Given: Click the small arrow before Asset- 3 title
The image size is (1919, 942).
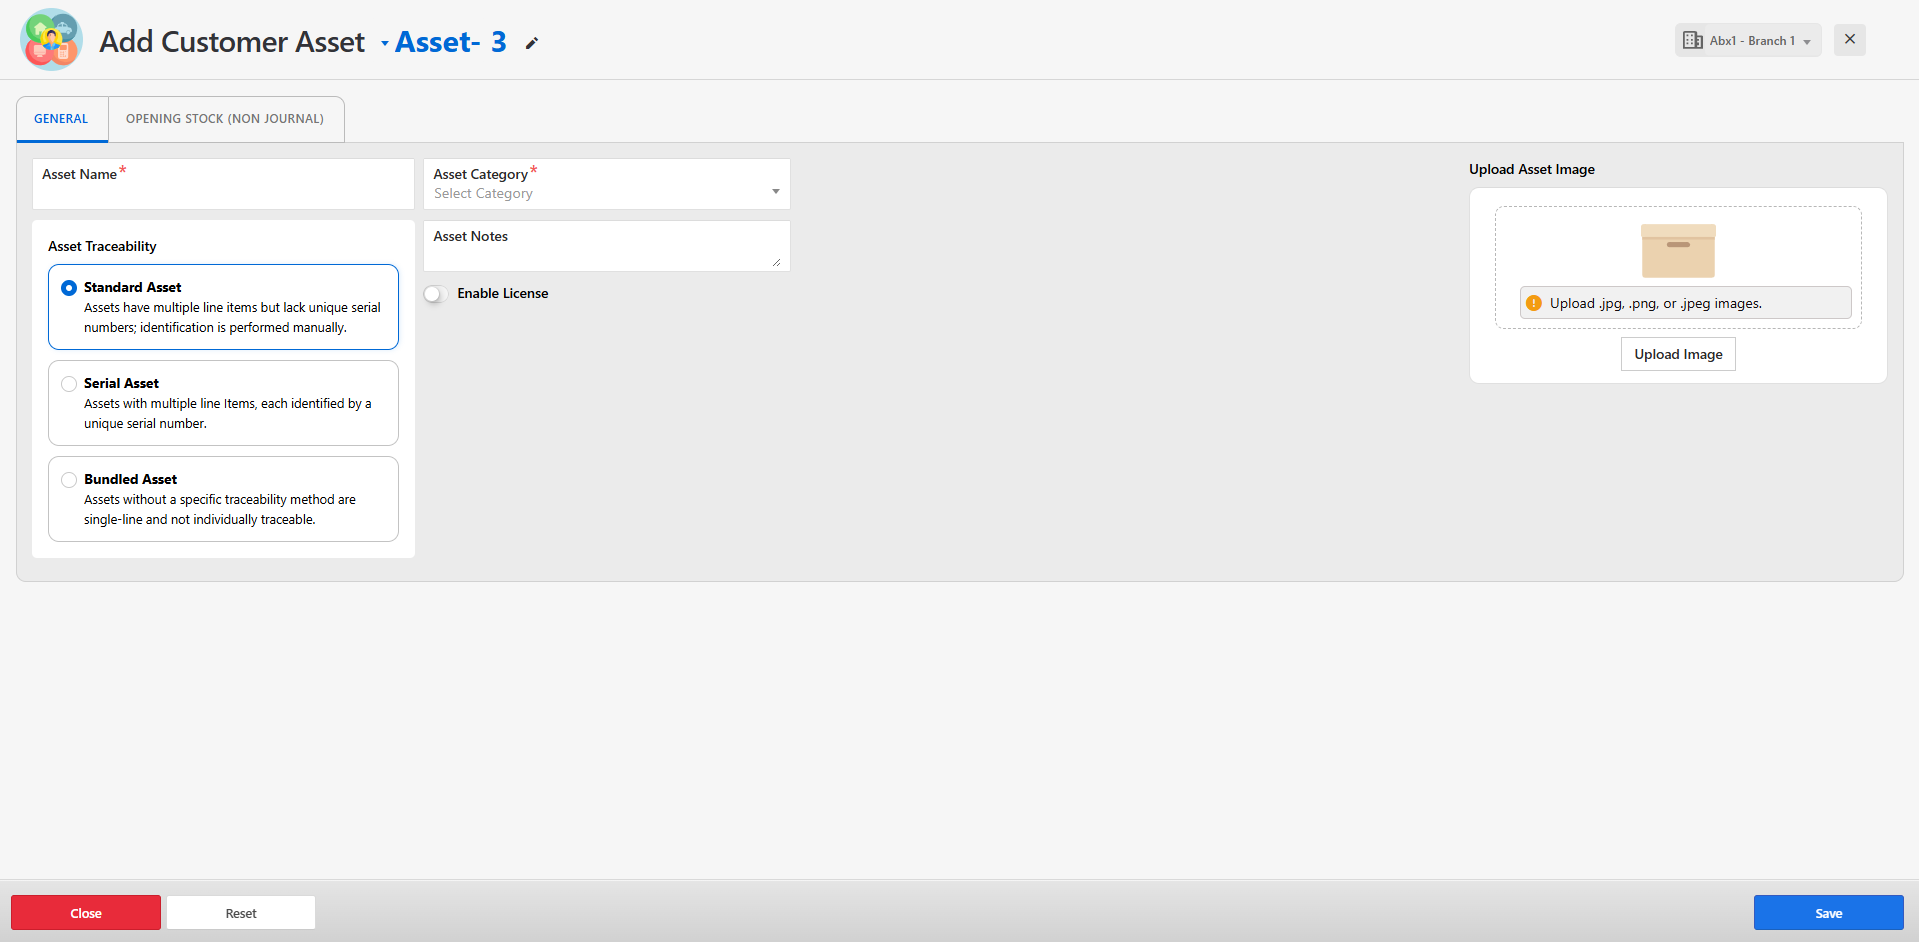Looking at the screenshot, I should point(385,43).
